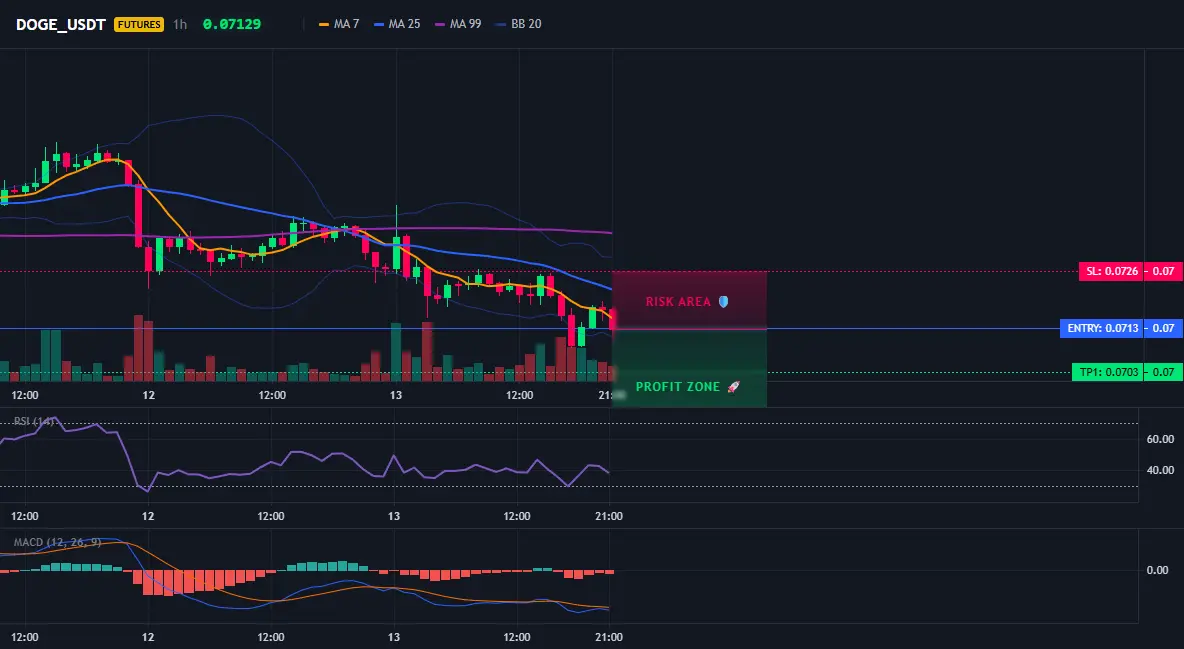This screenshot has height=649, width=1184.
Task: Toggle the MA 7 legend entry
Action: coord(339,24)
